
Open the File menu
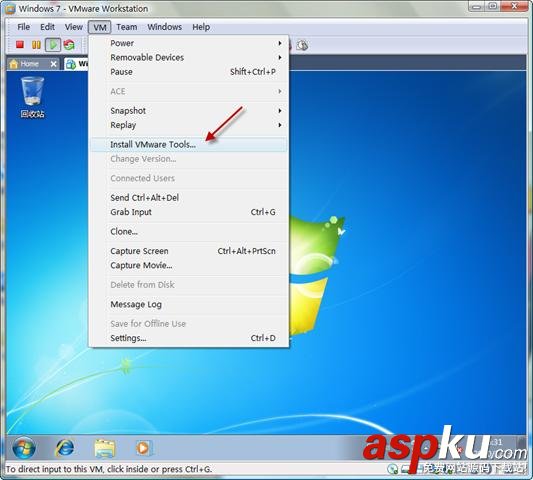pos(23,27)
